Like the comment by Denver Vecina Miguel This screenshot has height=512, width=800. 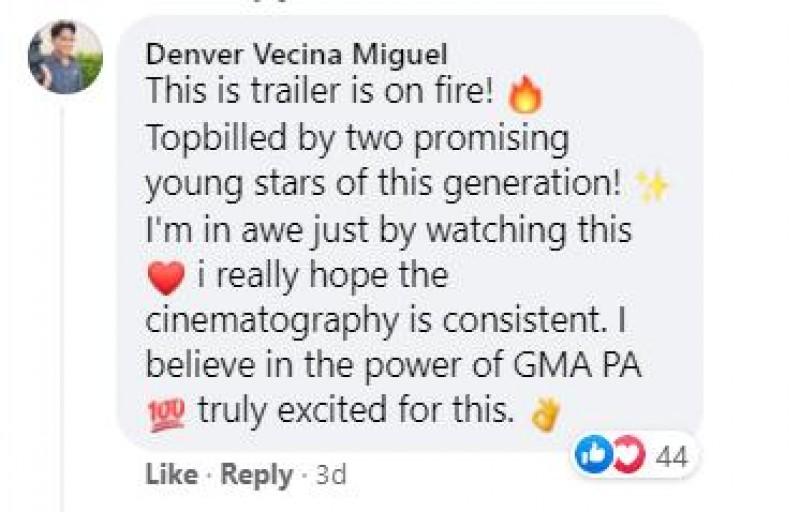tap(170, 474)
